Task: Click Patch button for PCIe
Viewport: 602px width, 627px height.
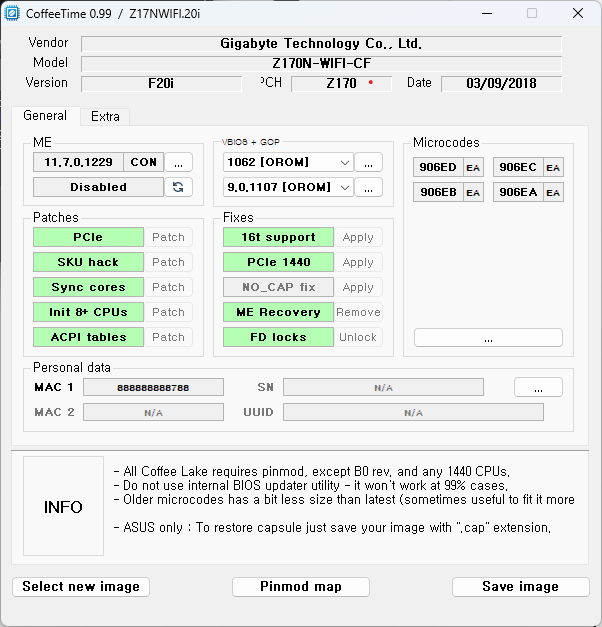Action: click(x=168, y=237)
